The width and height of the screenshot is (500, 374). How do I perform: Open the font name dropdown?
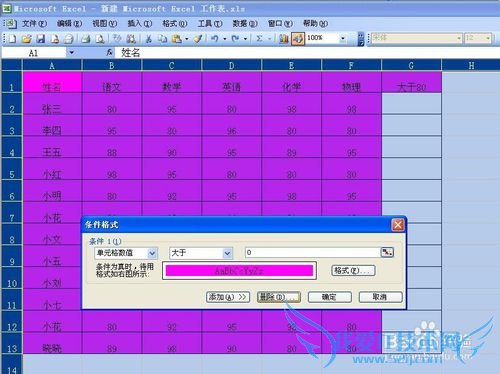[459, 38]
